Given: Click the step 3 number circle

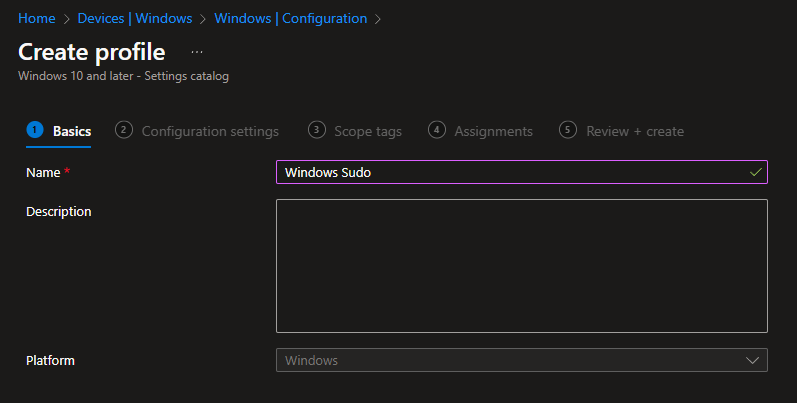Looking at the screenshot, I should click(317, 130).
